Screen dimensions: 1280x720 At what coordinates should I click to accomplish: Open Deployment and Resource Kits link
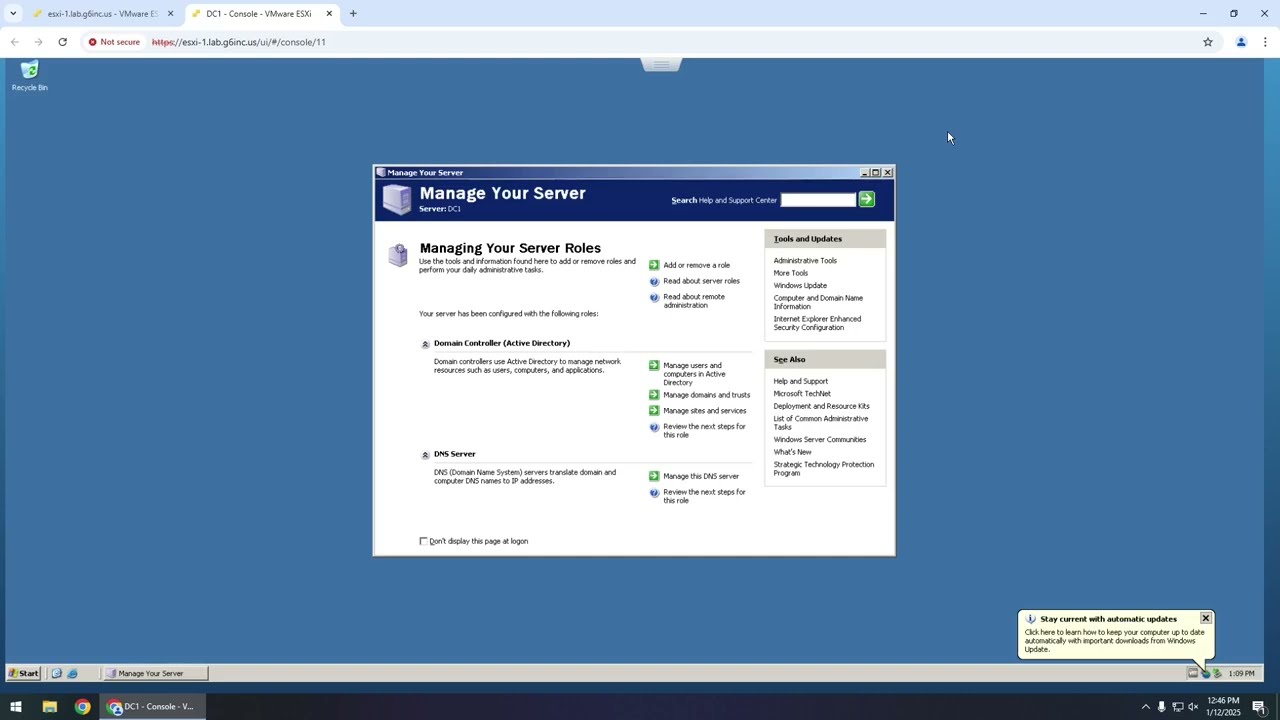pyautogui.click(x=821, y=406)
